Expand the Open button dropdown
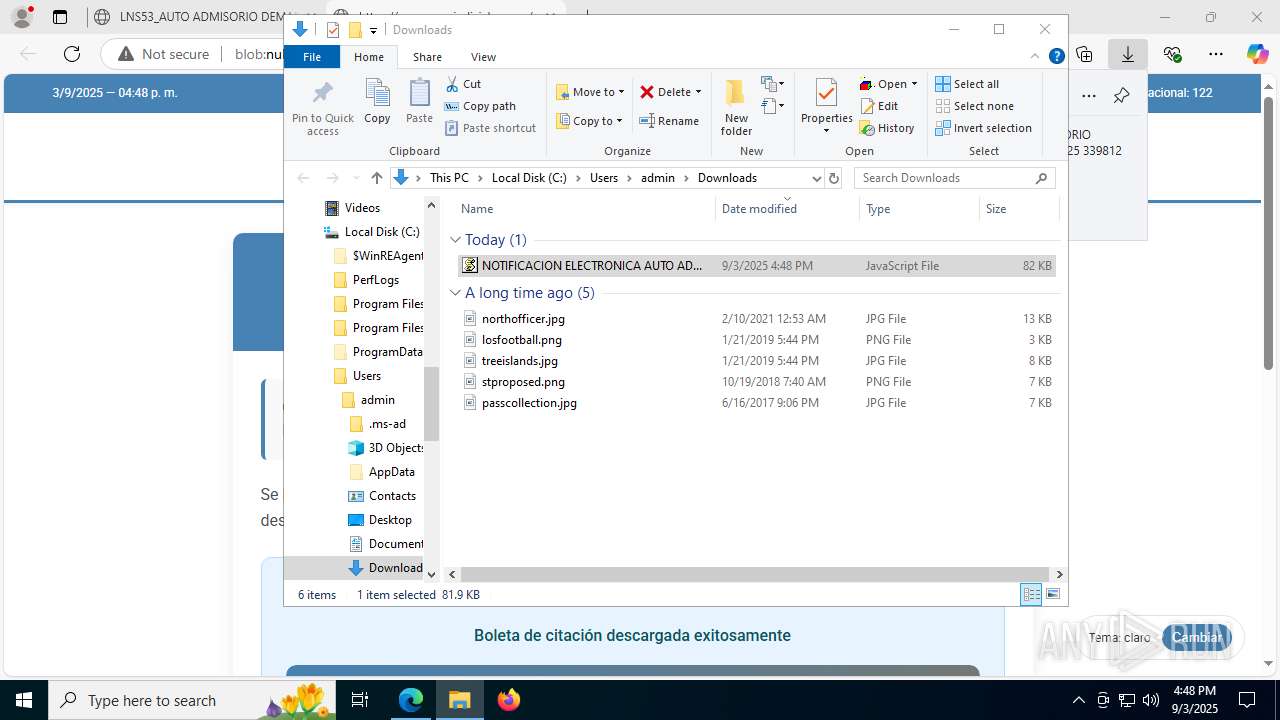This screenshot has height=720, width=1280. click(914, 84)
